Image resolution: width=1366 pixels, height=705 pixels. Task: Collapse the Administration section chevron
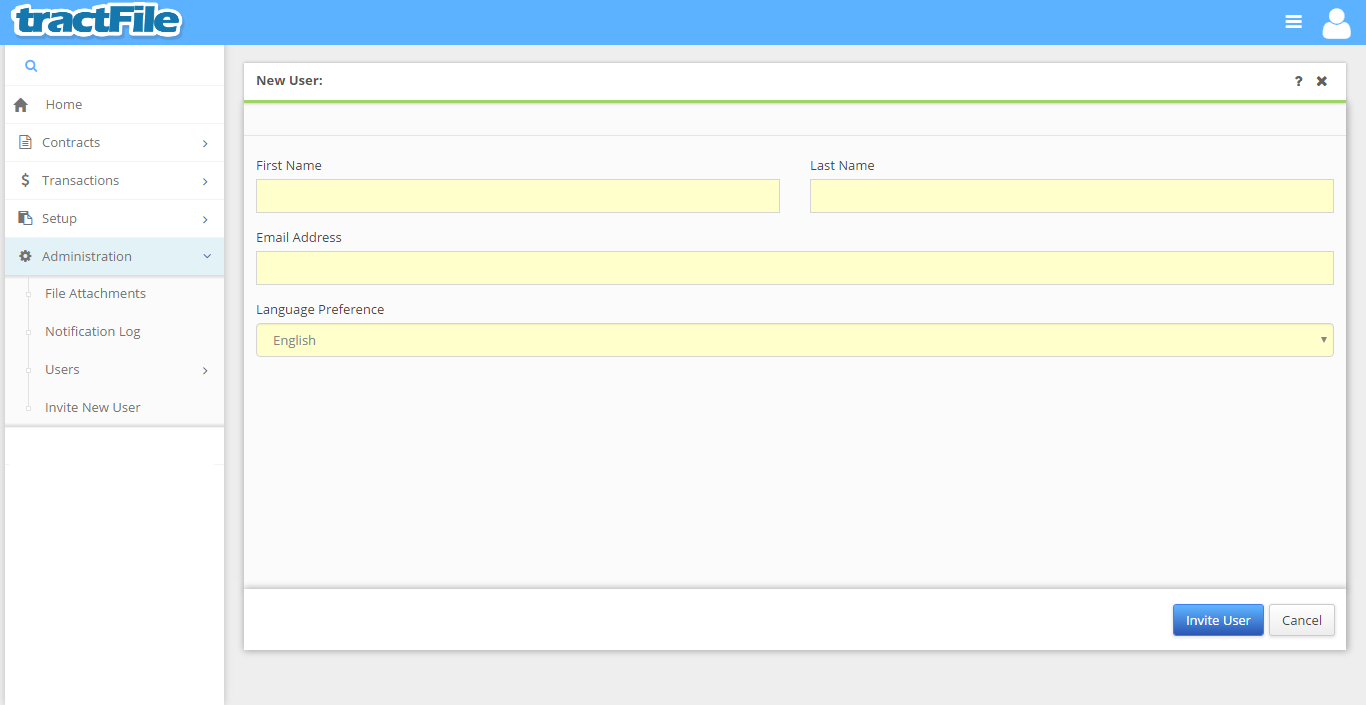pyautogui.click(x=206, y=257)
